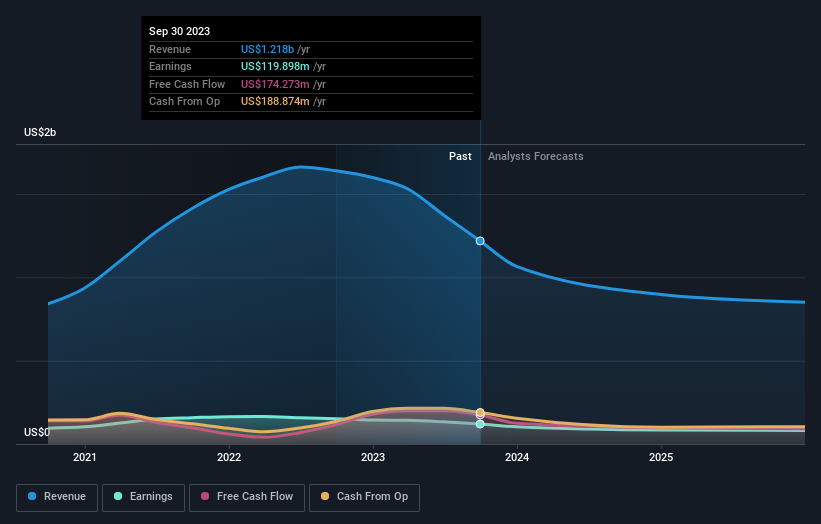Click the 'Free Cash Flow' row label in tooltip
821x524 pixels.
[x=187, y=84]
